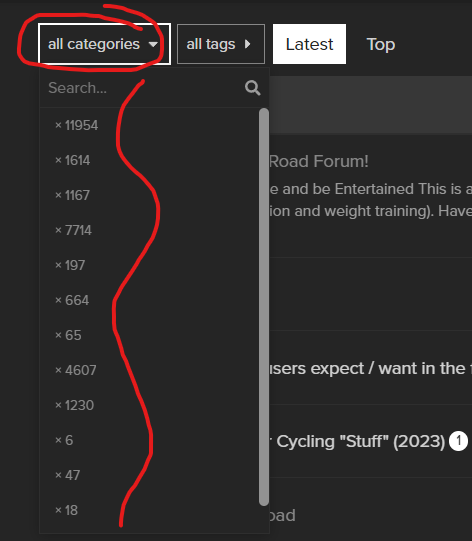Click the unread badge on Cycling Stuff topic
Screen dimensions: 472x541
pos(458,441)
